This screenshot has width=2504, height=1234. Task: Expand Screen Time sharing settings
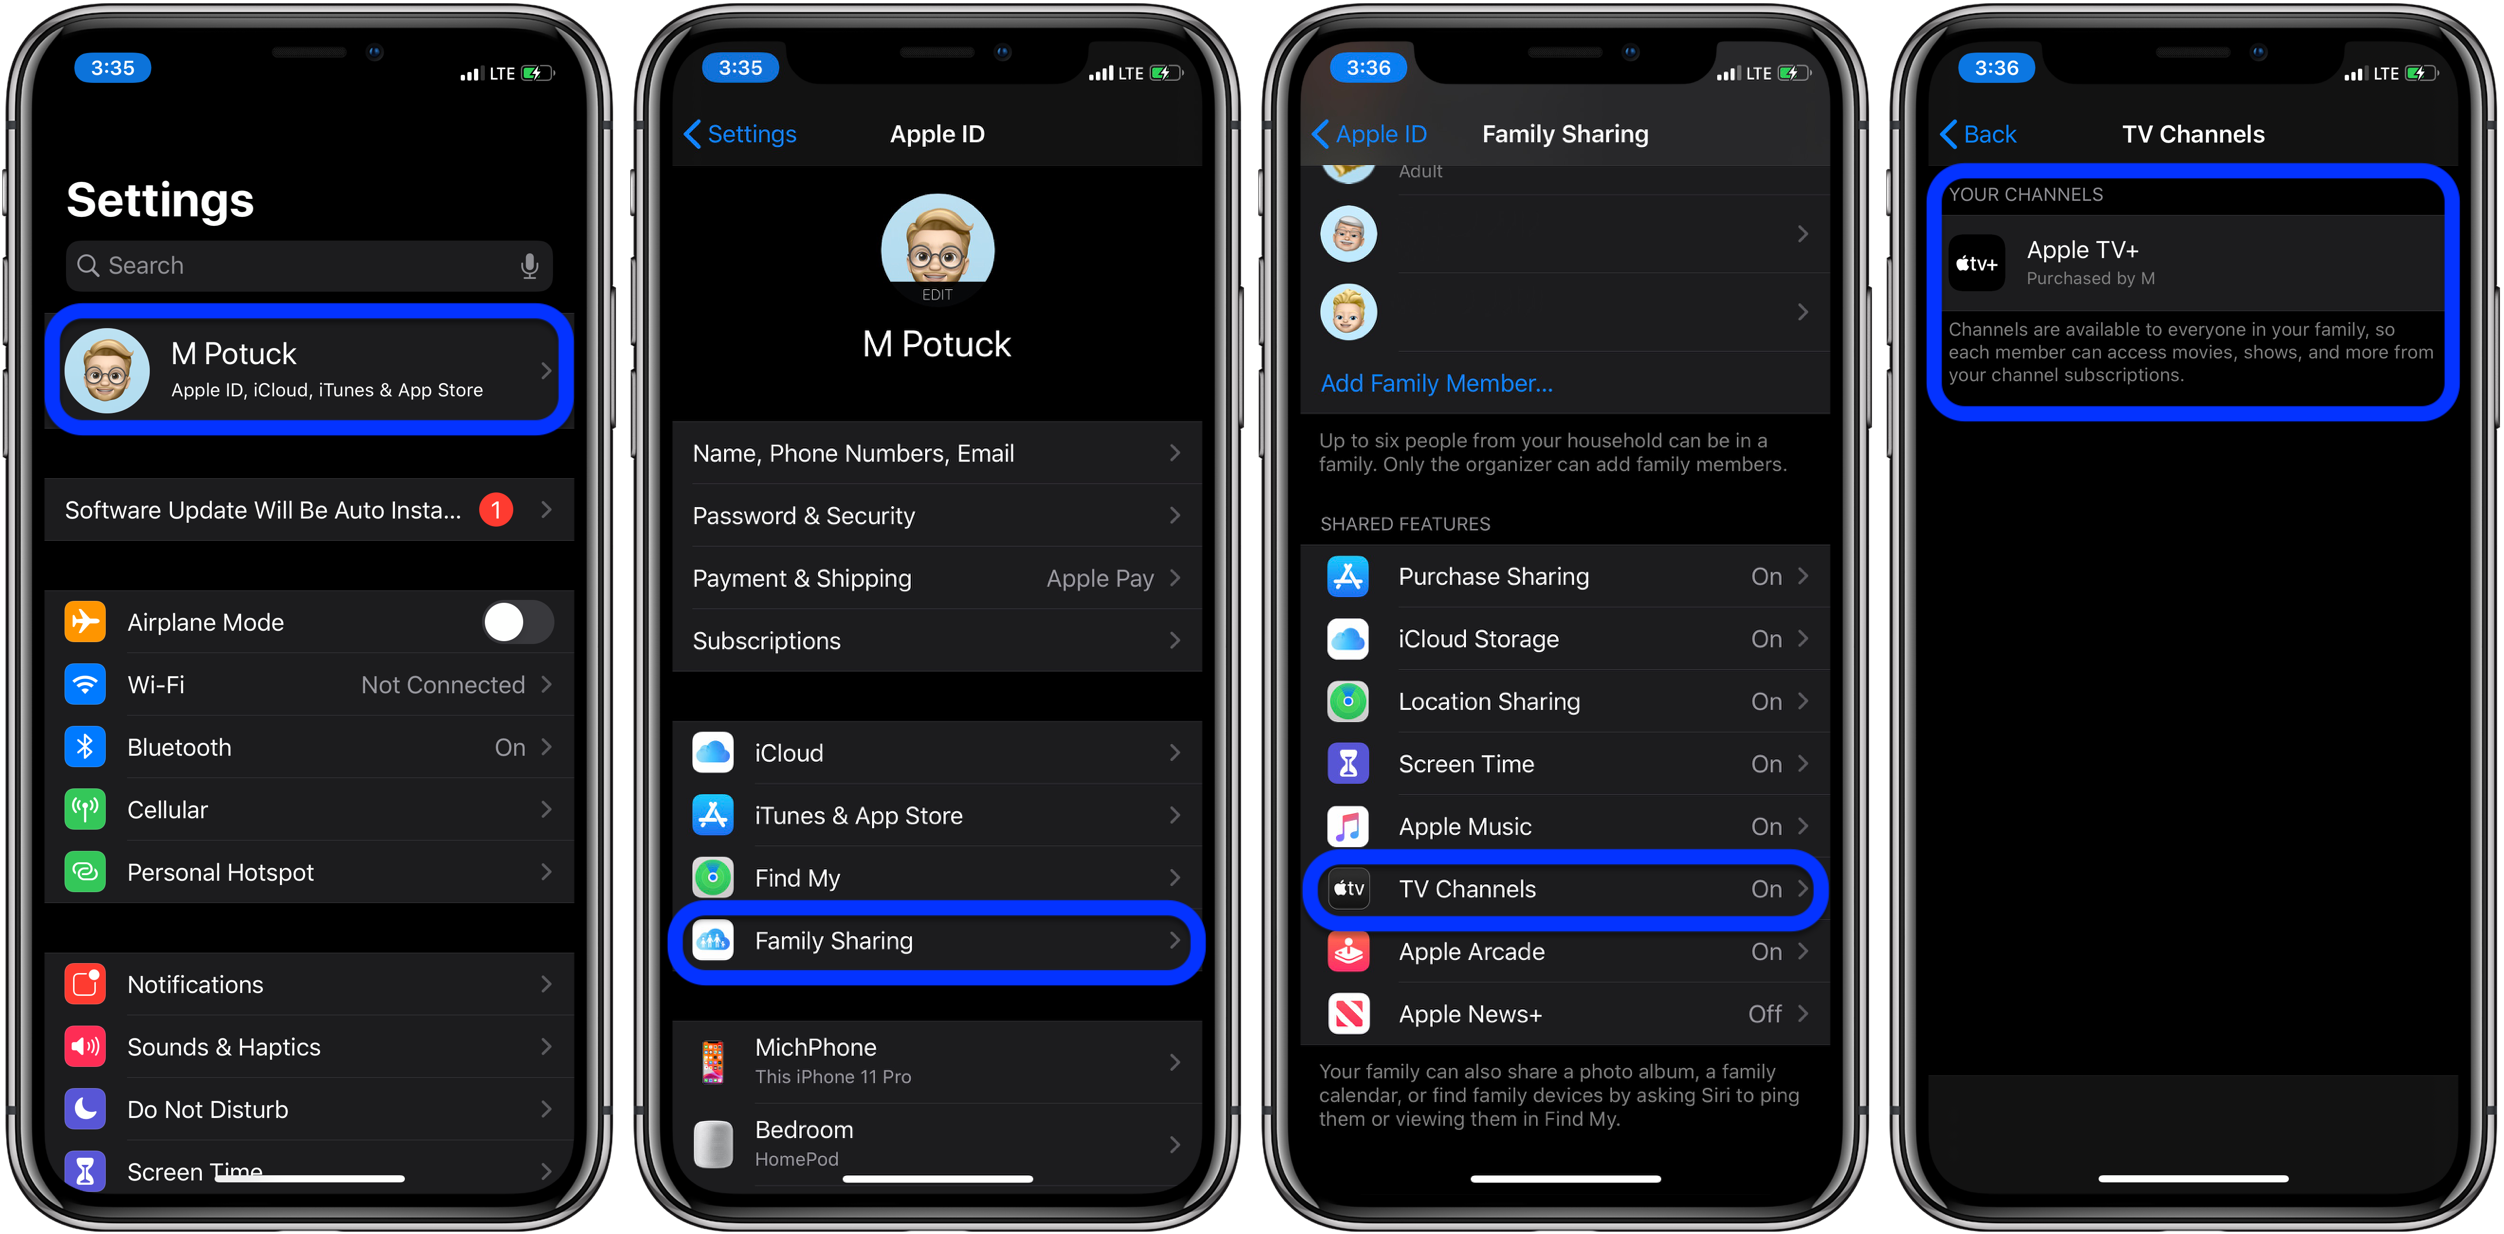(1567, 763)
